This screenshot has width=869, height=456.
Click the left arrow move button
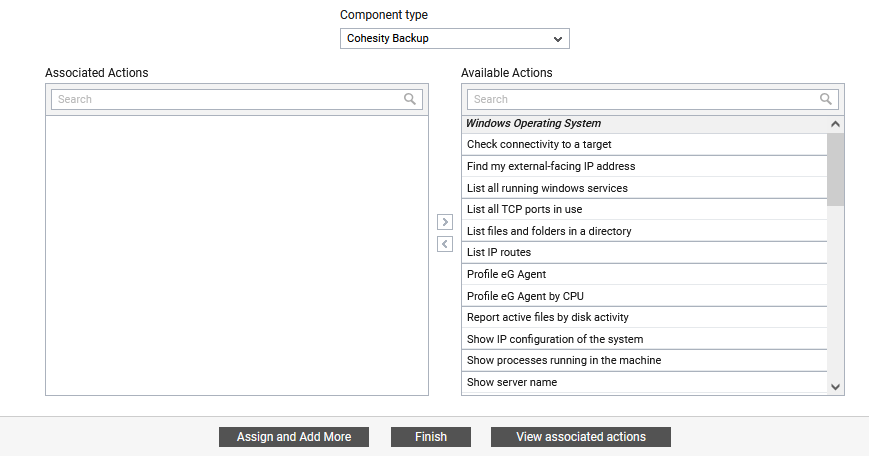pyautogui.click(x=445, y=244)
